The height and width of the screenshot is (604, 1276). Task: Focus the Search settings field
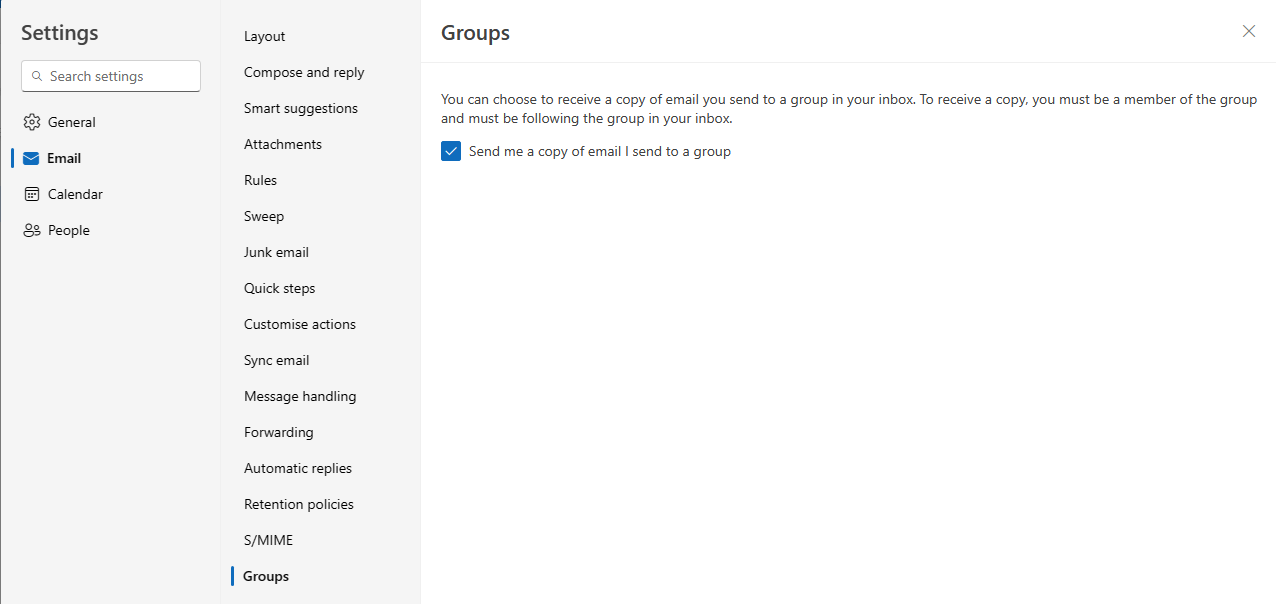(x=111, y=76)
